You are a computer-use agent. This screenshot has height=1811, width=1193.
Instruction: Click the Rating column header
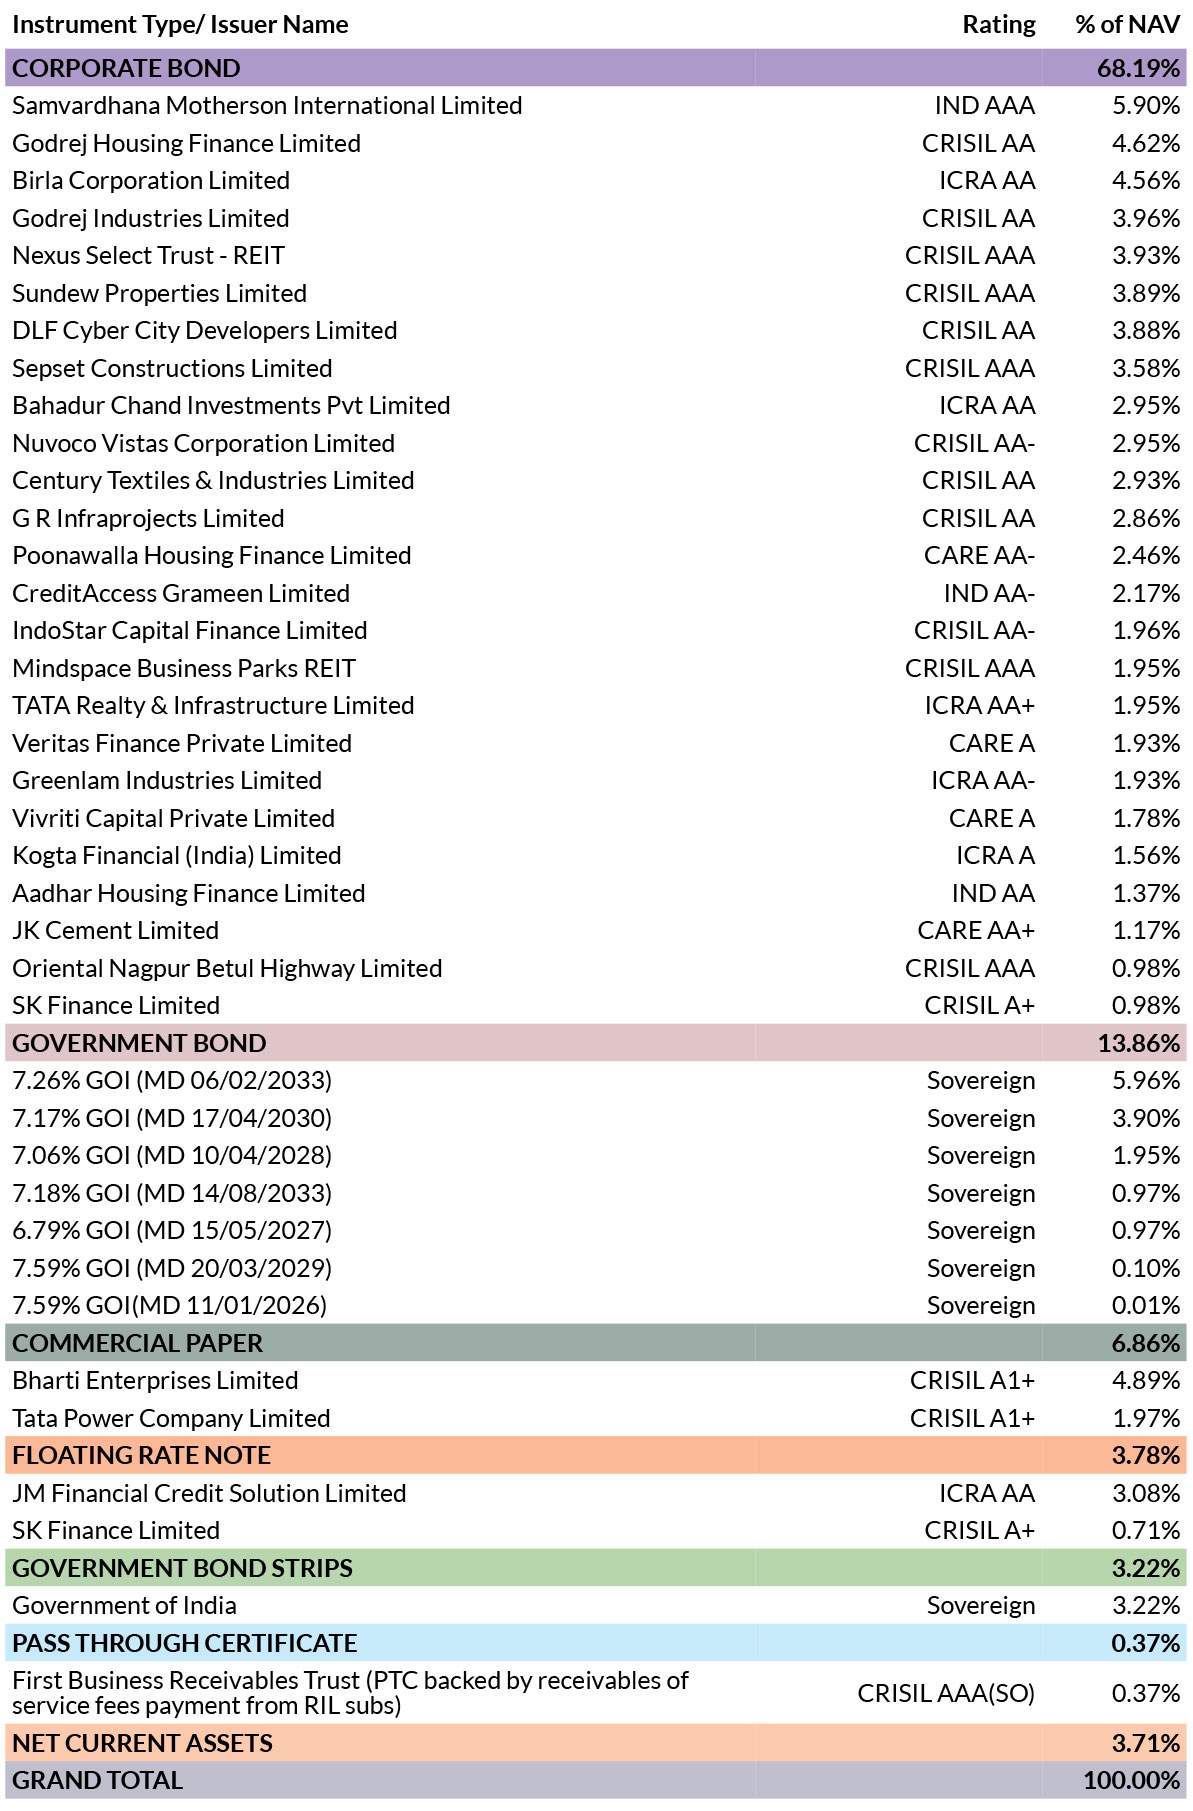pyautogui.click(x=999, y=25)
